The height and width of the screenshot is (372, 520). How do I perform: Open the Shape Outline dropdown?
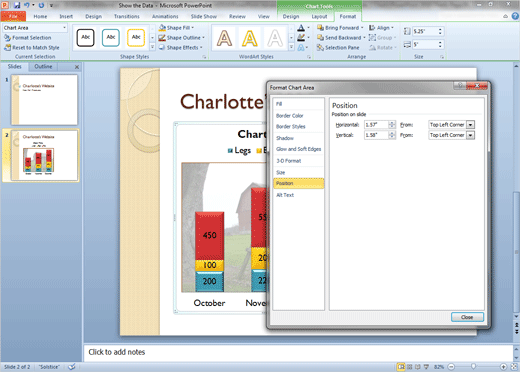pyautogui.click(x=182, y=38)
